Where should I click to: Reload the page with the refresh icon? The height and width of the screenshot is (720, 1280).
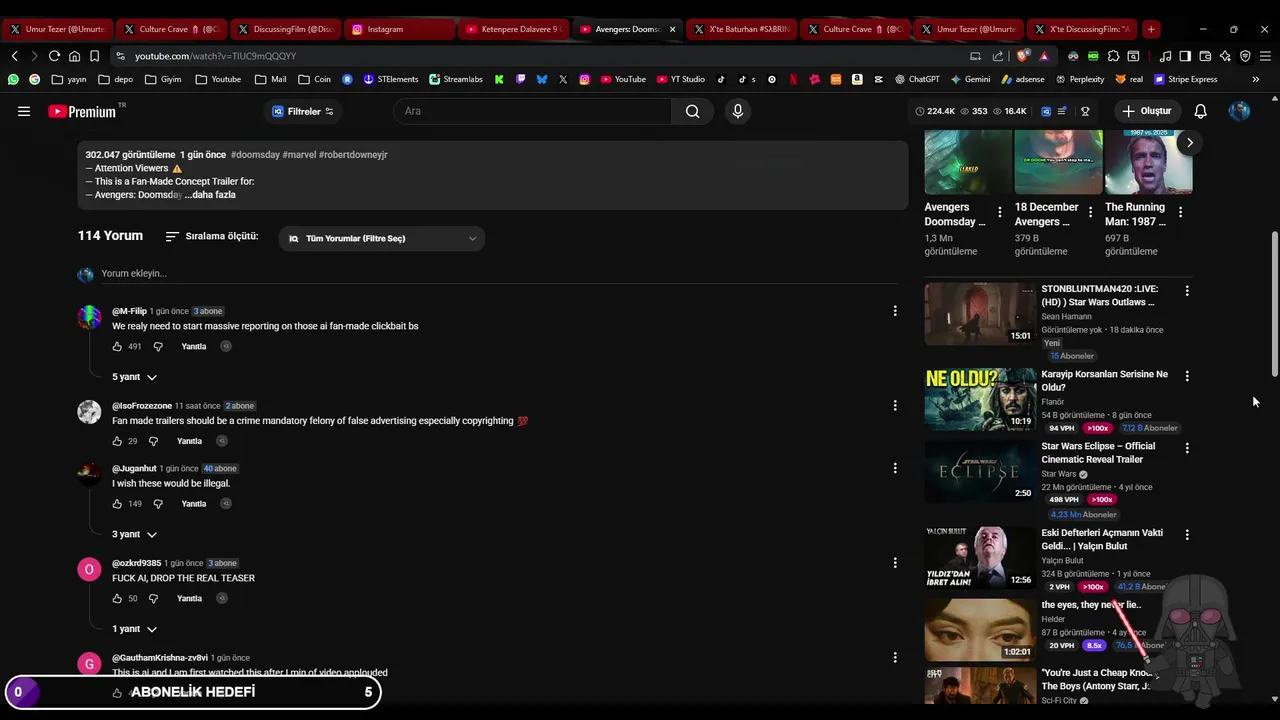[54, 56]
